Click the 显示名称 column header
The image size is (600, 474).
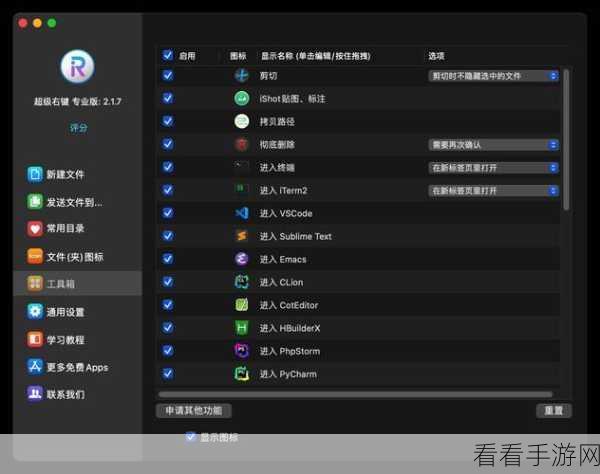[x=316, y=56]
